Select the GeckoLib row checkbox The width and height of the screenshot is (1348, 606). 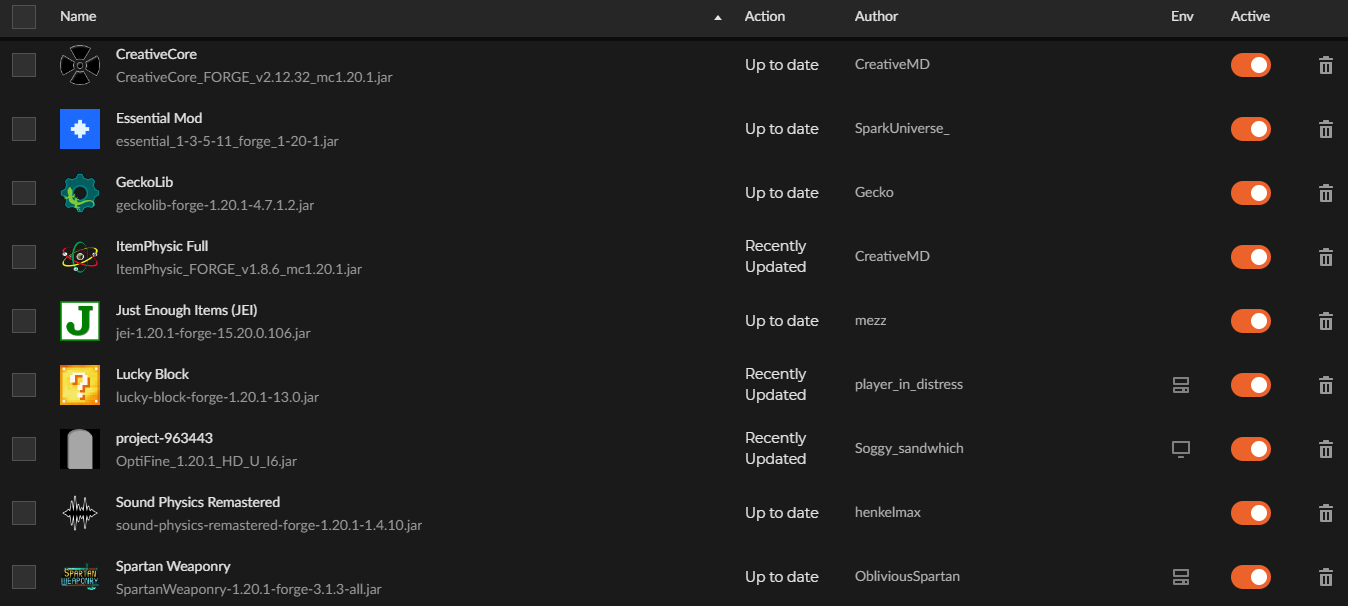coord(24,193)
